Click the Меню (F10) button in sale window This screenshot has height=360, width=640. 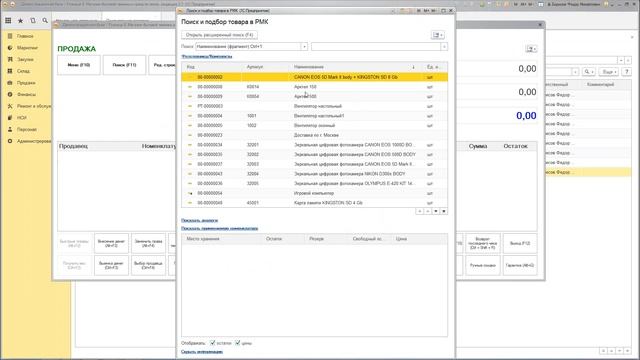79,65
